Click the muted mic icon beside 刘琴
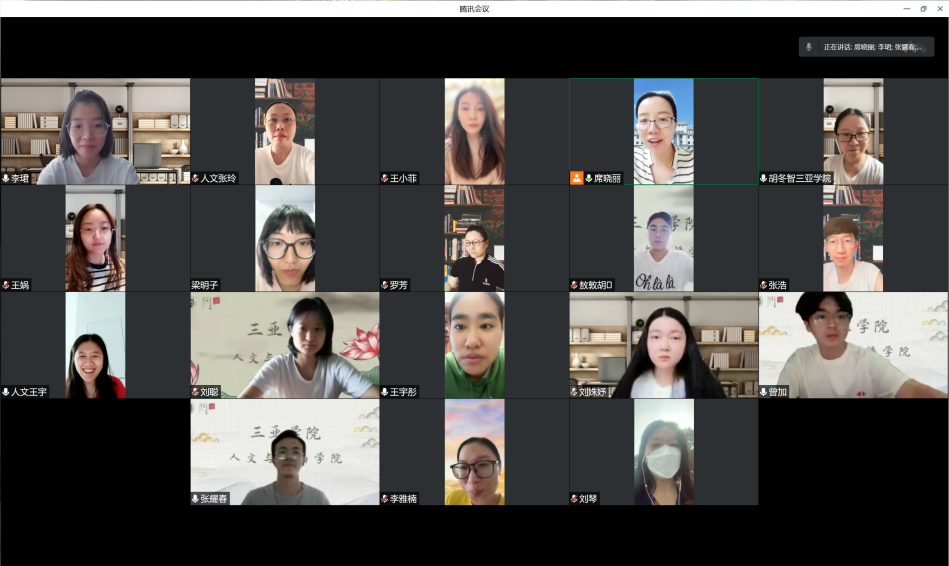 point(574,498)
